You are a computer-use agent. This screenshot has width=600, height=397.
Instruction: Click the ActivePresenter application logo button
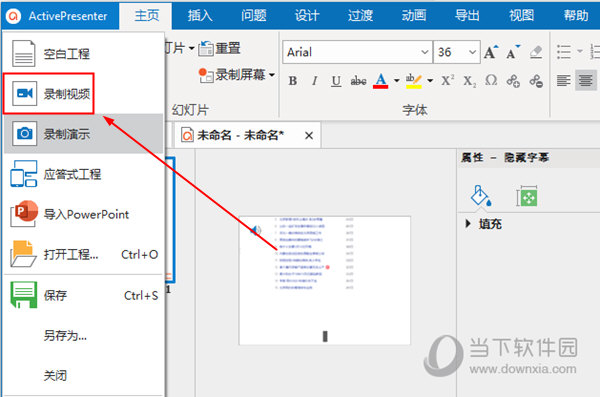(x=59, y=16)
